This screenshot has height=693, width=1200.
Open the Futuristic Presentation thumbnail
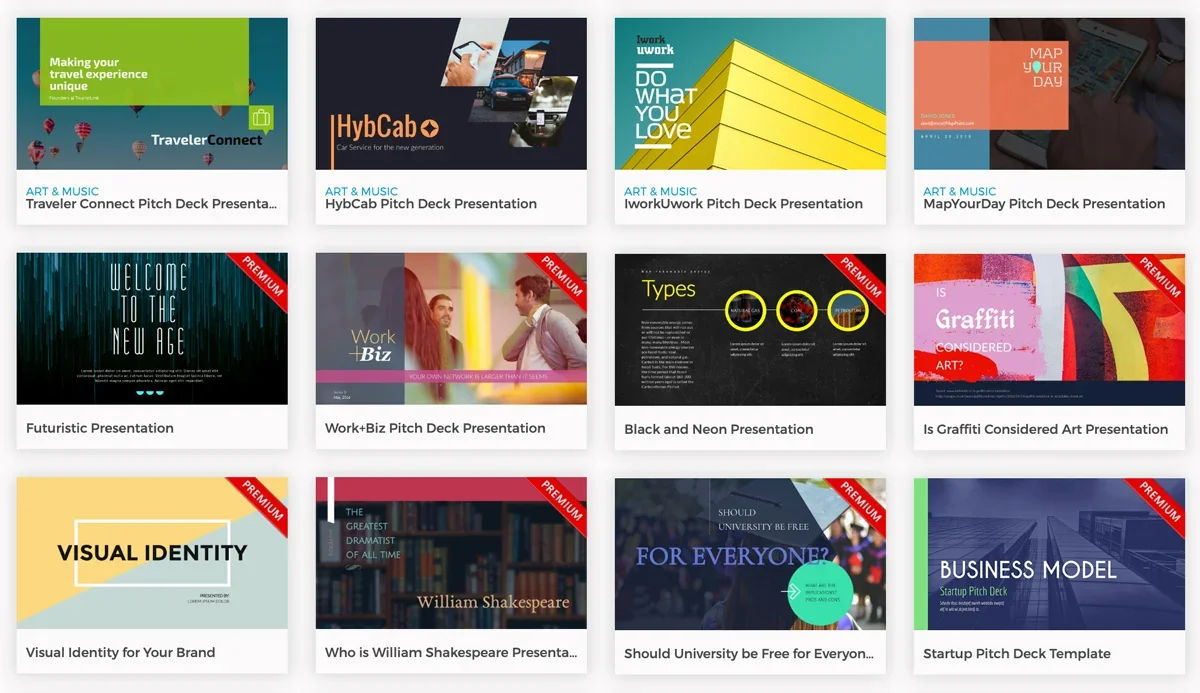[152, 329]
